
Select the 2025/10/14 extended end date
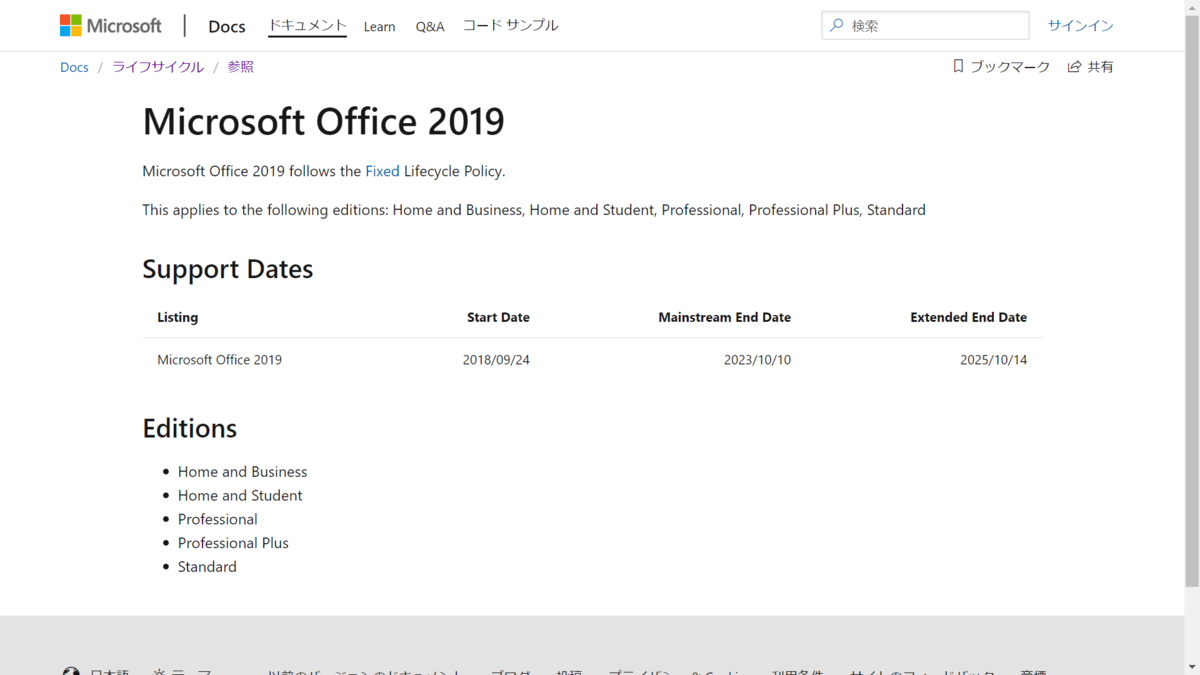[993, 360]
